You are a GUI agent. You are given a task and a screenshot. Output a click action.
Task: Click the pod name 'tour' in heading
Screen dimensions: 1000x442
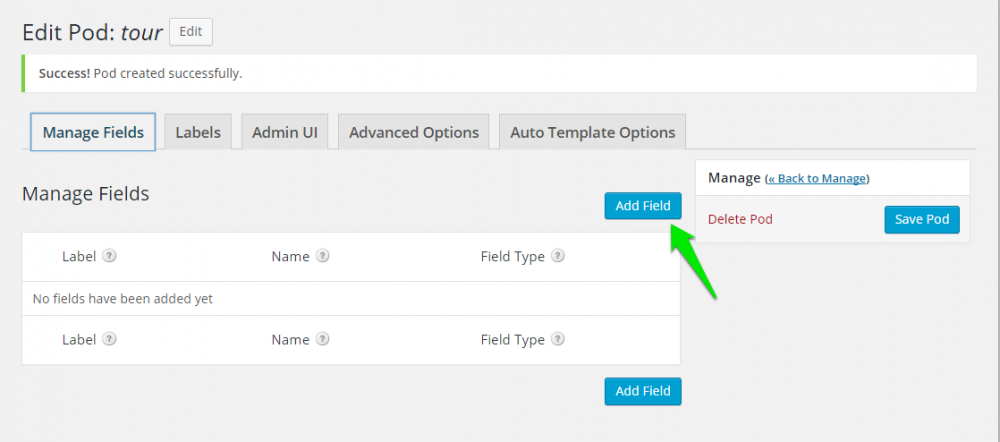pos(141,32)
